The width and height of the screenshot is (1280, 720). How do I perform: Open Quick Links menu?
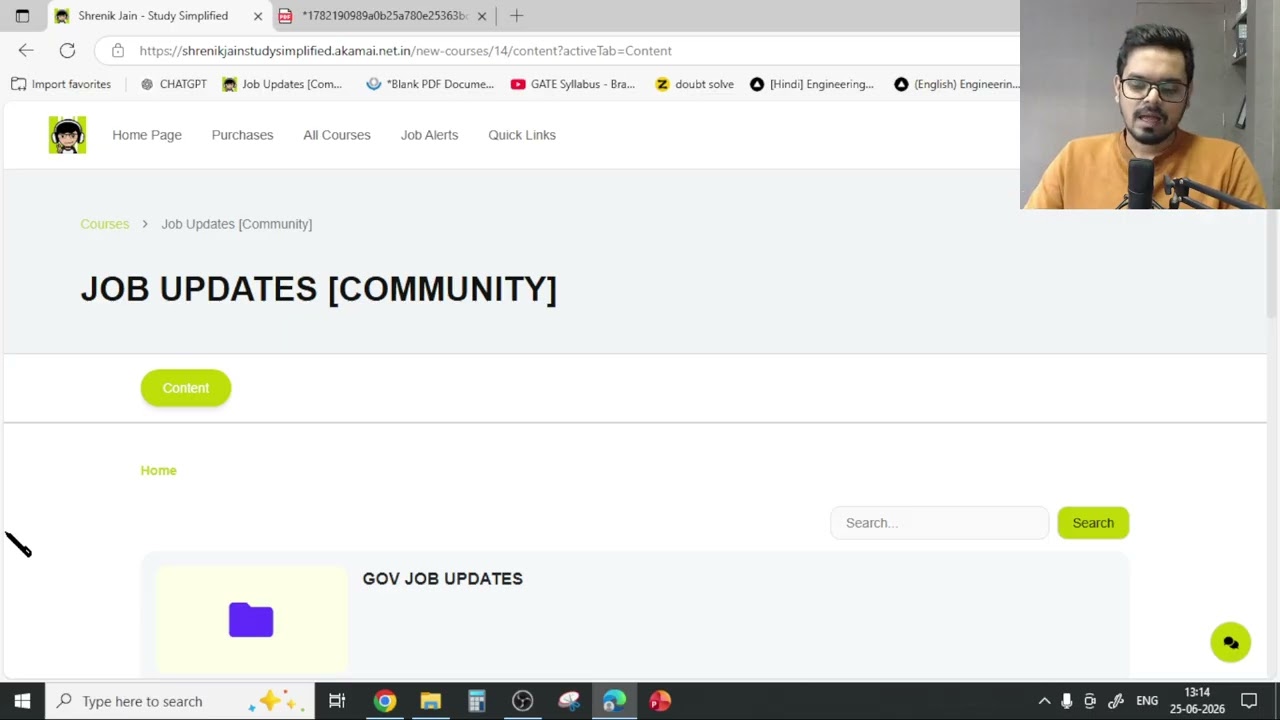pos(522,135)
